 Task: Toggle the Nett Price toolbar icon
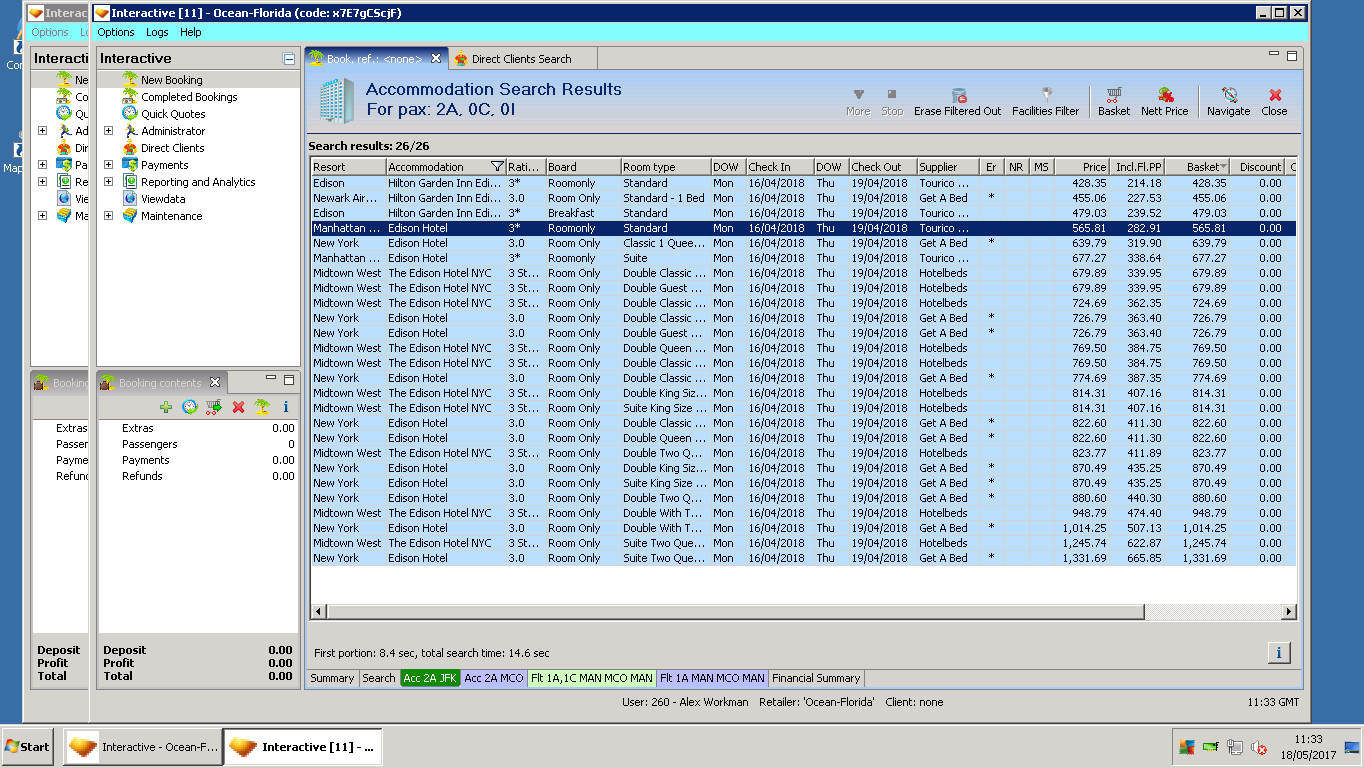(x=1165, y=96)
